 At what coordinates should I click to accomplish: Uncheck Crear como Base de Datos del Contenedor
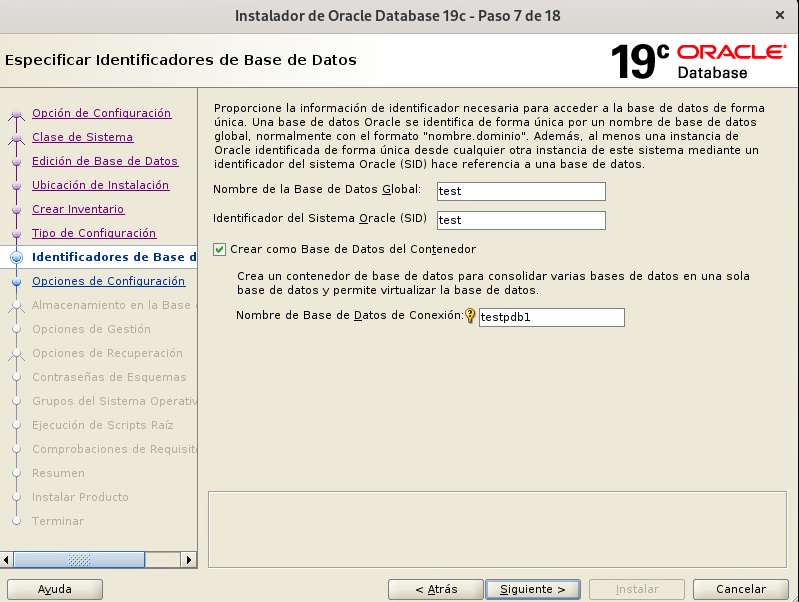tap(220, 249)
